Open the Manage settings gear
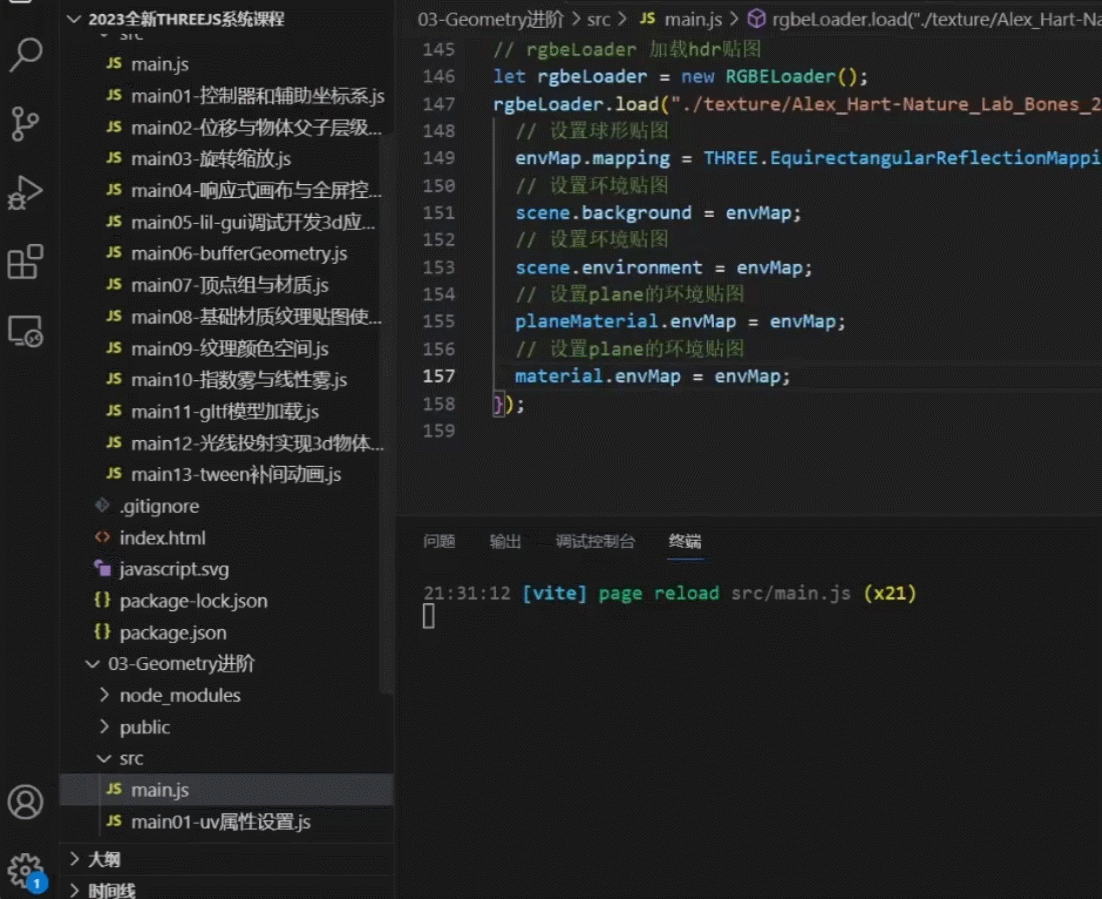 pos(26,868)
